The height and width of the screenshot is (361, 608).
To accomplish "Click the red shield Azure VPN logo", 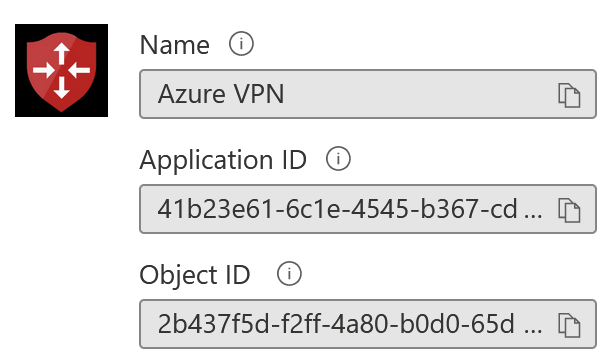I will 61,70.
